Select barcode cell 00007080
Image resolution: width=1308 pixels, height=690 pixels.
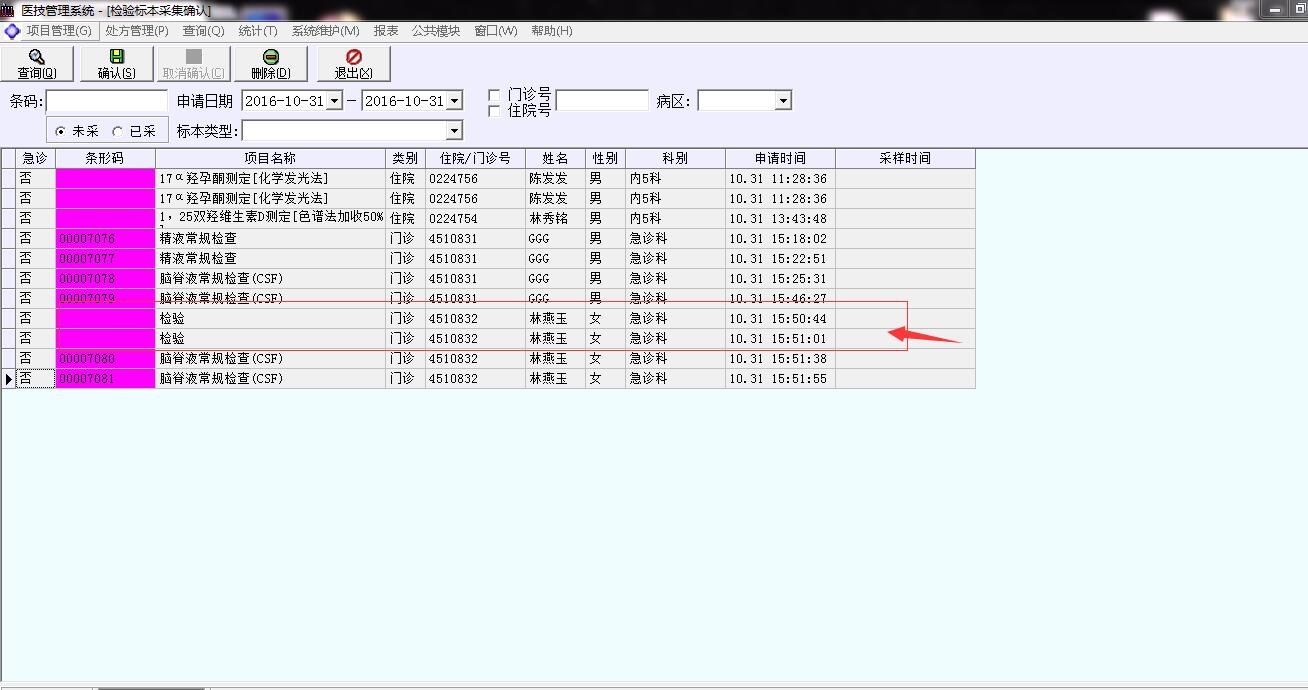pyautogui.click(x=105, y=359)
